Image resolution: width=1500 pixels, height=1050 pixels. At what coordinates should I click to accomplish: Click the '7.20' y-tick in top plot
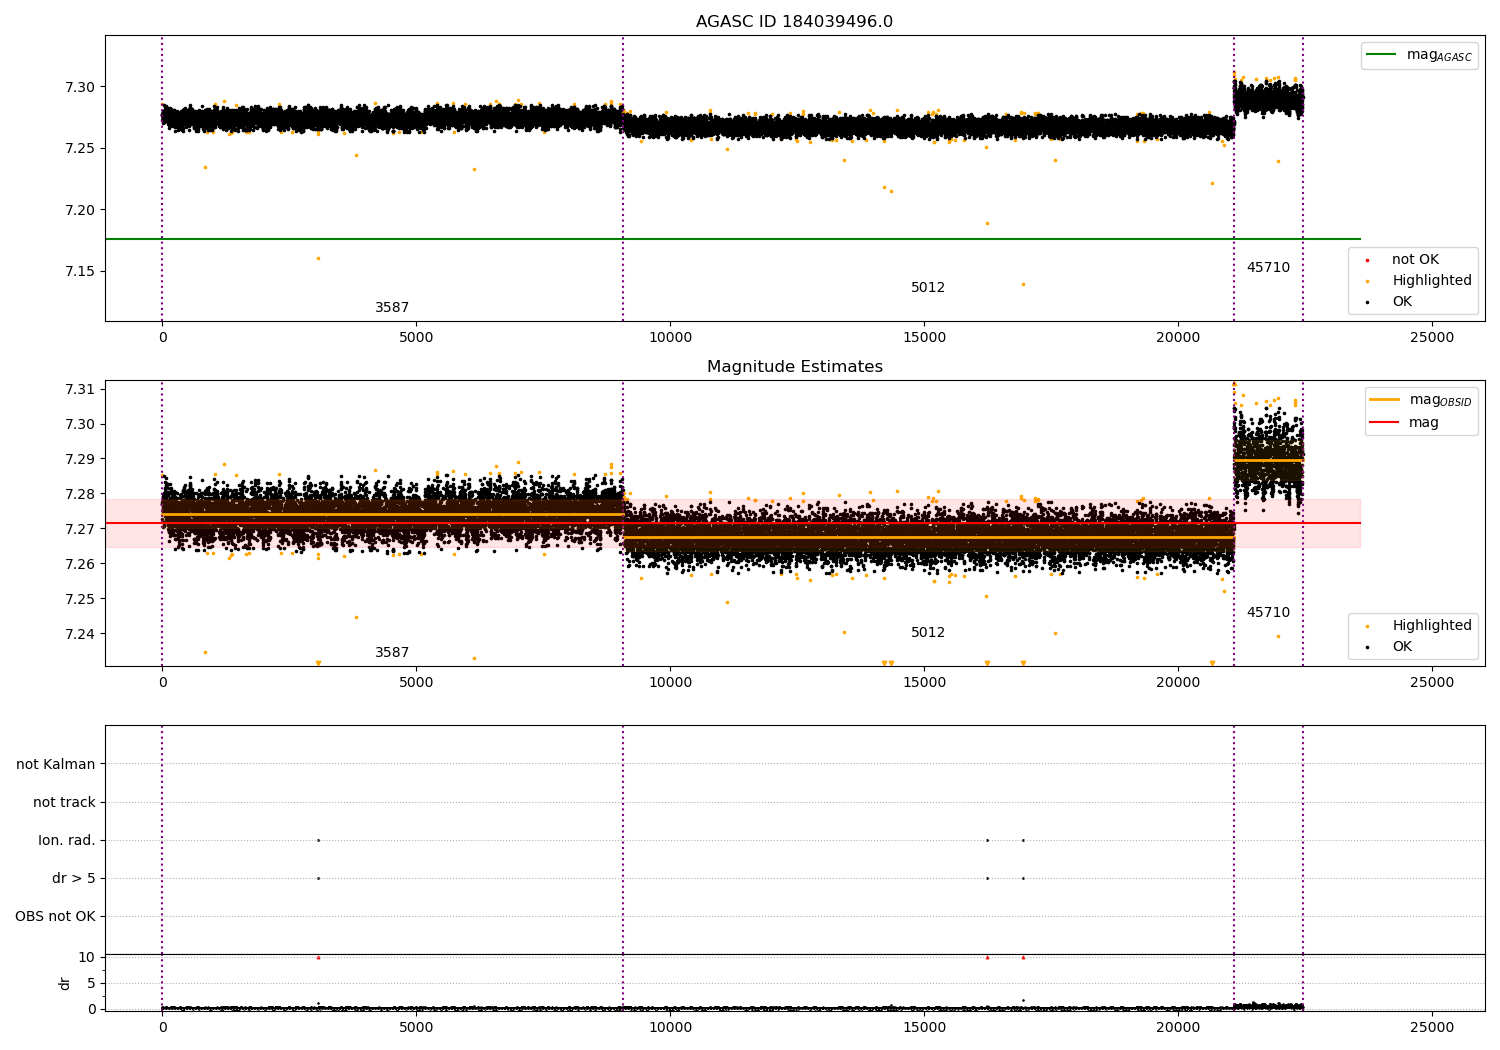click(80, 210)
